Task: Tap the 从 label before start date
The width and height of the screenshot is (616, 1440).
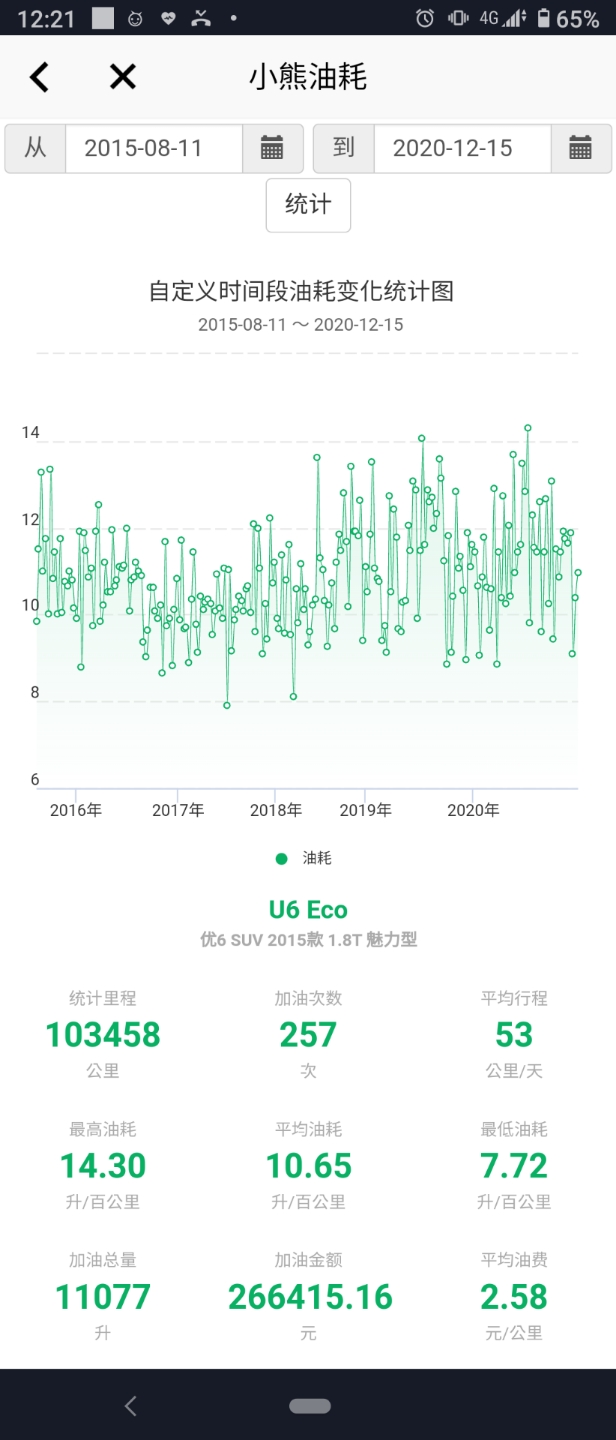Action: (x=35, y=149)
